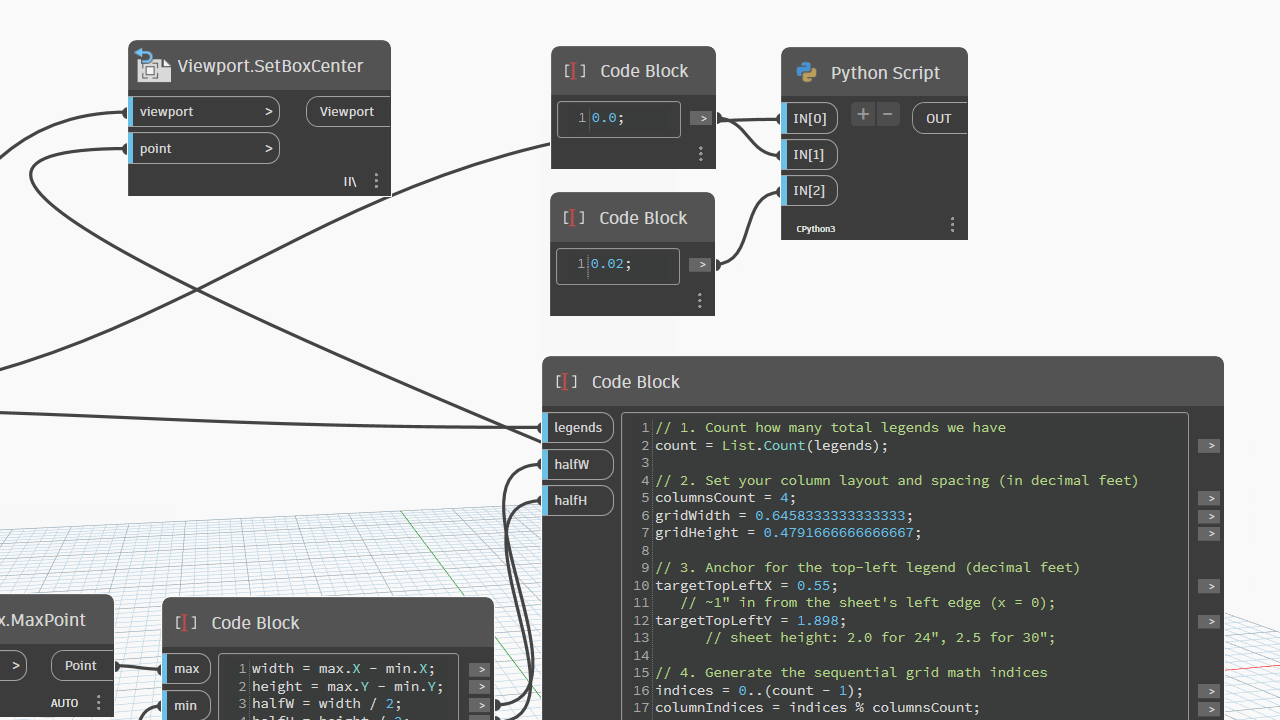Select the IN[1] port on Python Script
The image size is (1280, 720).
[x=809, y=155]
